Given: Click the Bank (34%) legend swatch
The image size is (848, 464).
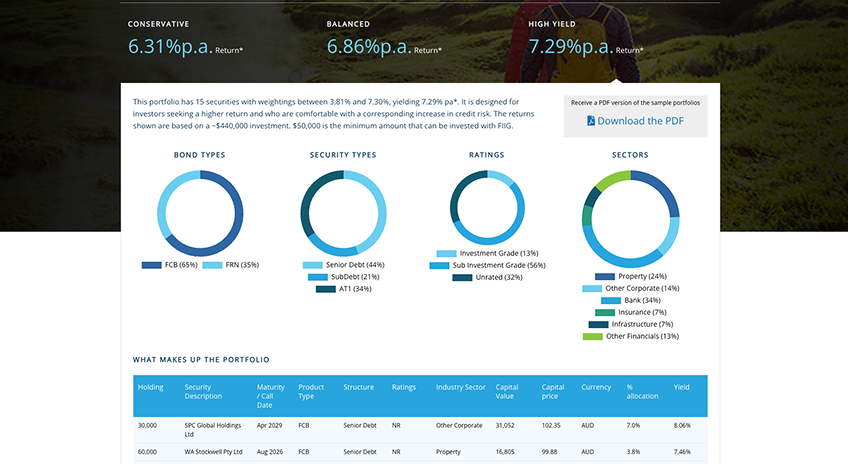Looking at the screenshot, I should tap(611, 300).
